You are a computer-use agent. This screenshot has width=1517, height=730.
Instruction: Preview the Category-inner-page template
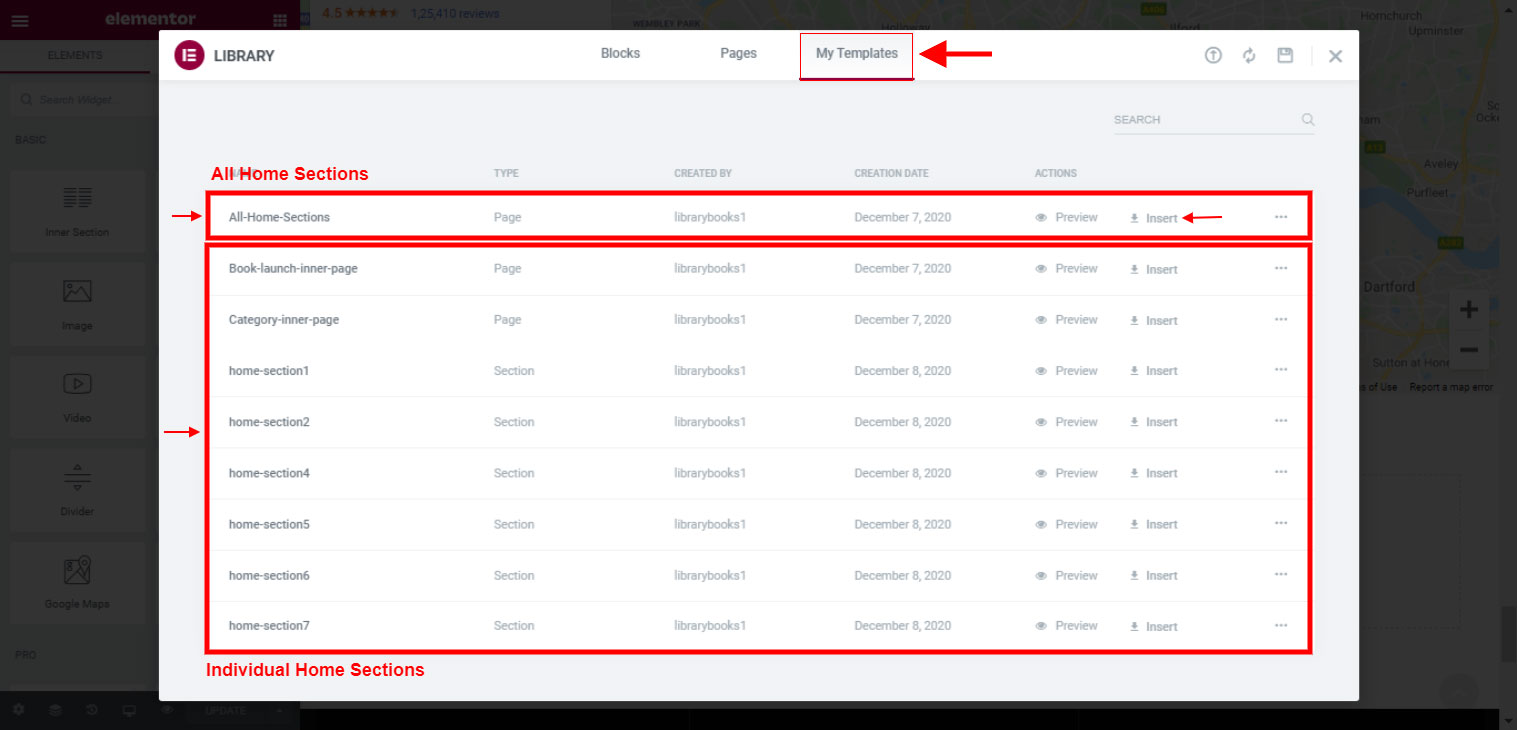[1066, 320]
